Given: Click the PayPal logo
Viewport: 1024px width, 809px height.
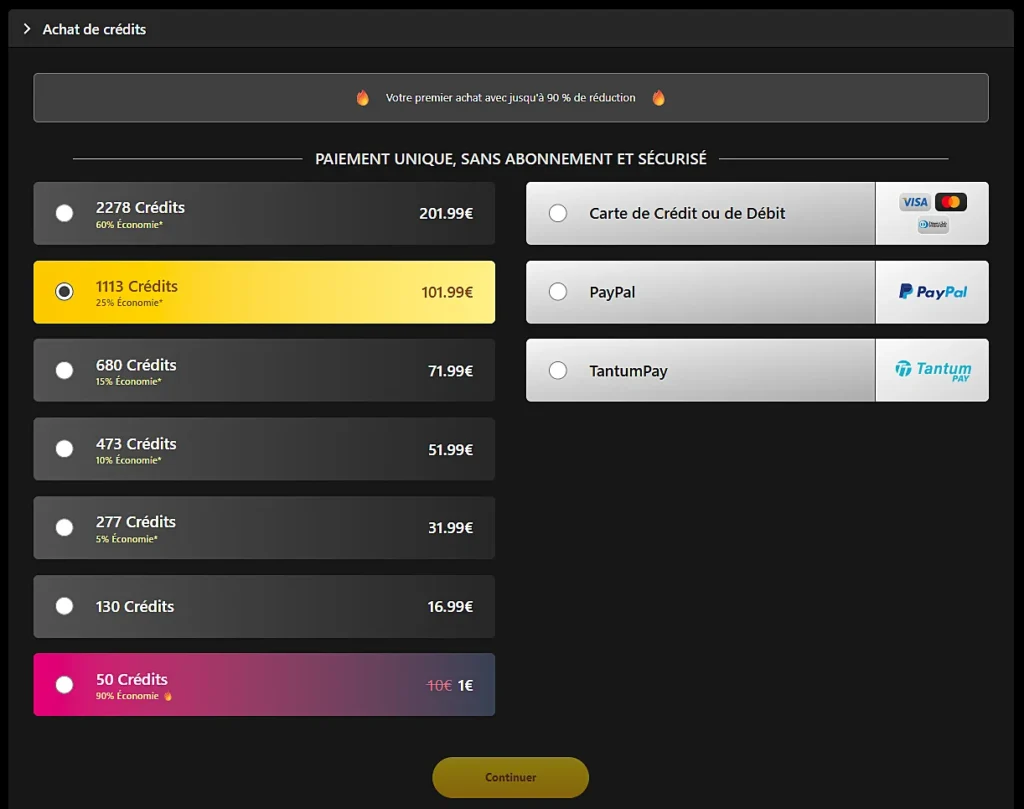Looking at the screenshot, I should coord(932,292).
